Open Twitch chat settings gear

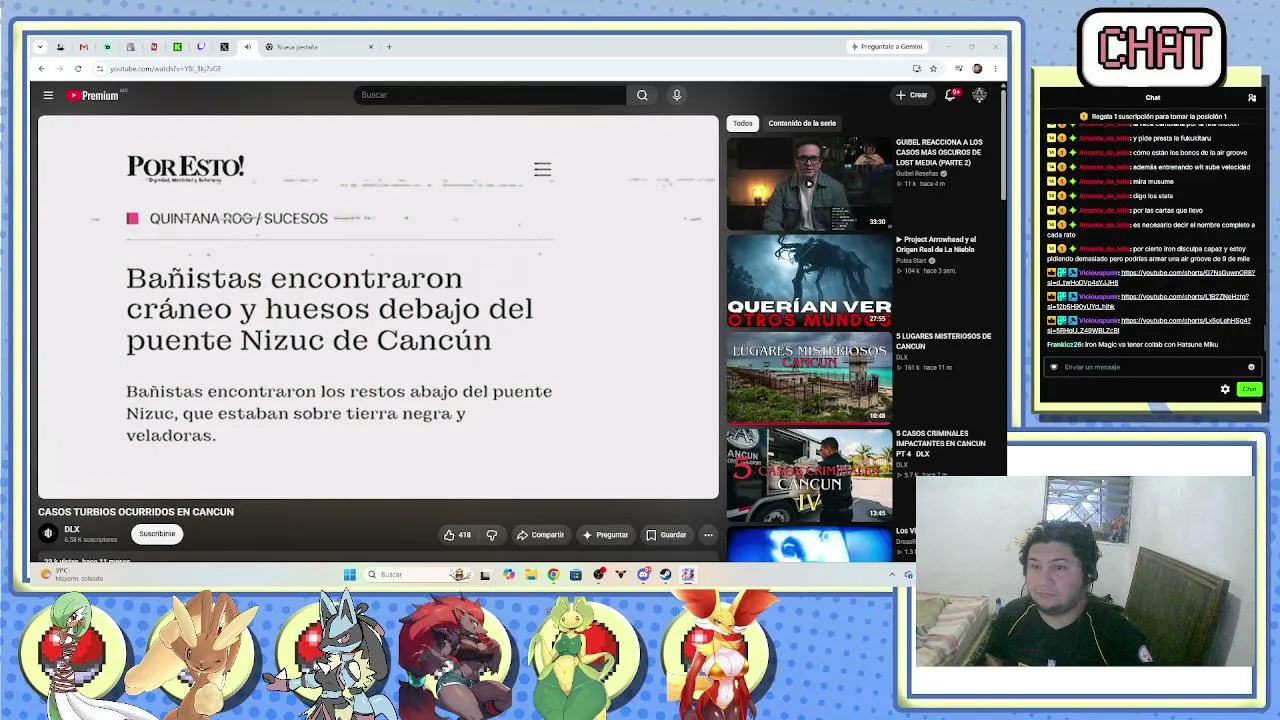point(1225,389)
